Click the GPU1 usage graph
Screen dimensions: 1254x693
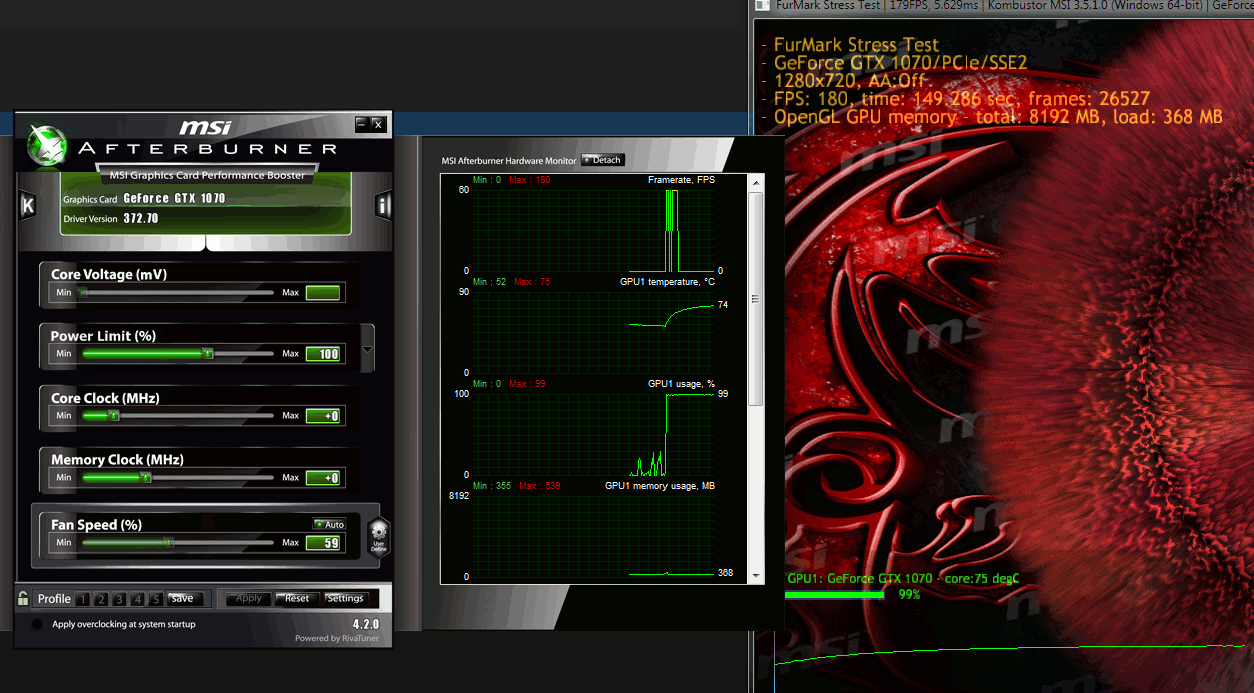[594, 434]
